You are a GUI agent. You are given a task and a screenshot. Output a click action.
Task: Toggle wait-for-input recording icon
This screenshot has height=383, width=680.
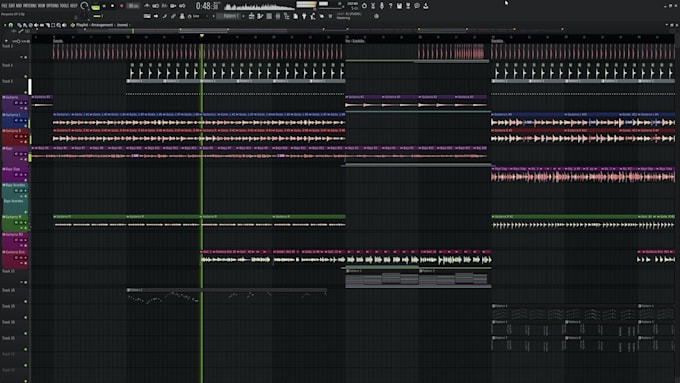(156, 6)
